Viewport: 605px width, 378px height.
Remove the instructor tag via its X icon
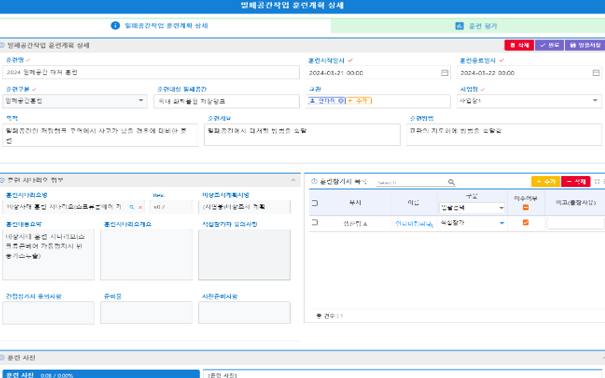click(341, 101)
